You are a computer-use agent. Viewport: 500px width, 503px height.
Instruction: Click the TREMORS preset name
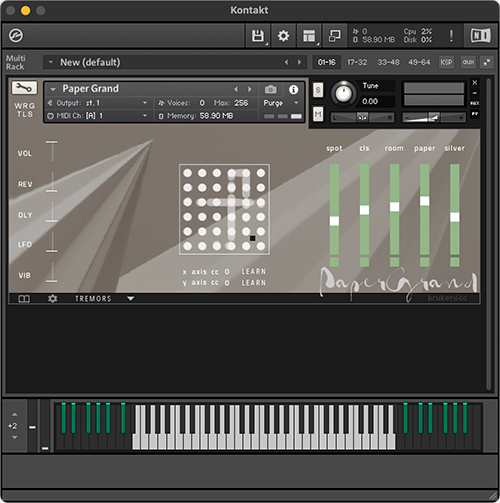(93, 299)
